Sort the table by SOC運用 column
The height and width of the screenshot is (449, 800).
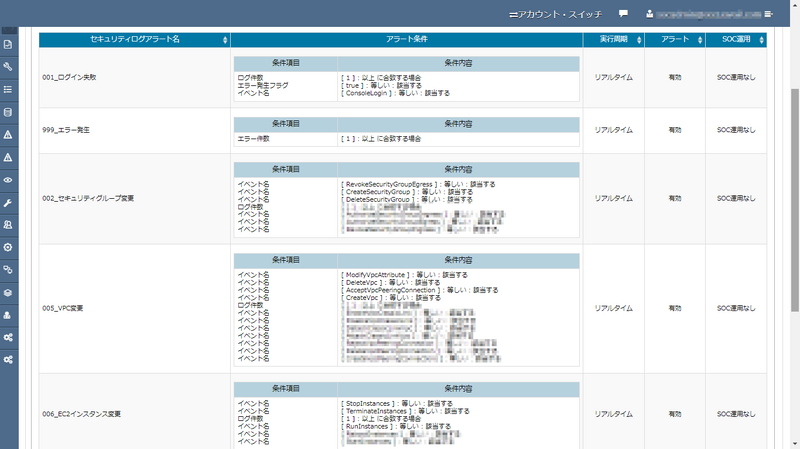[735, 39]
